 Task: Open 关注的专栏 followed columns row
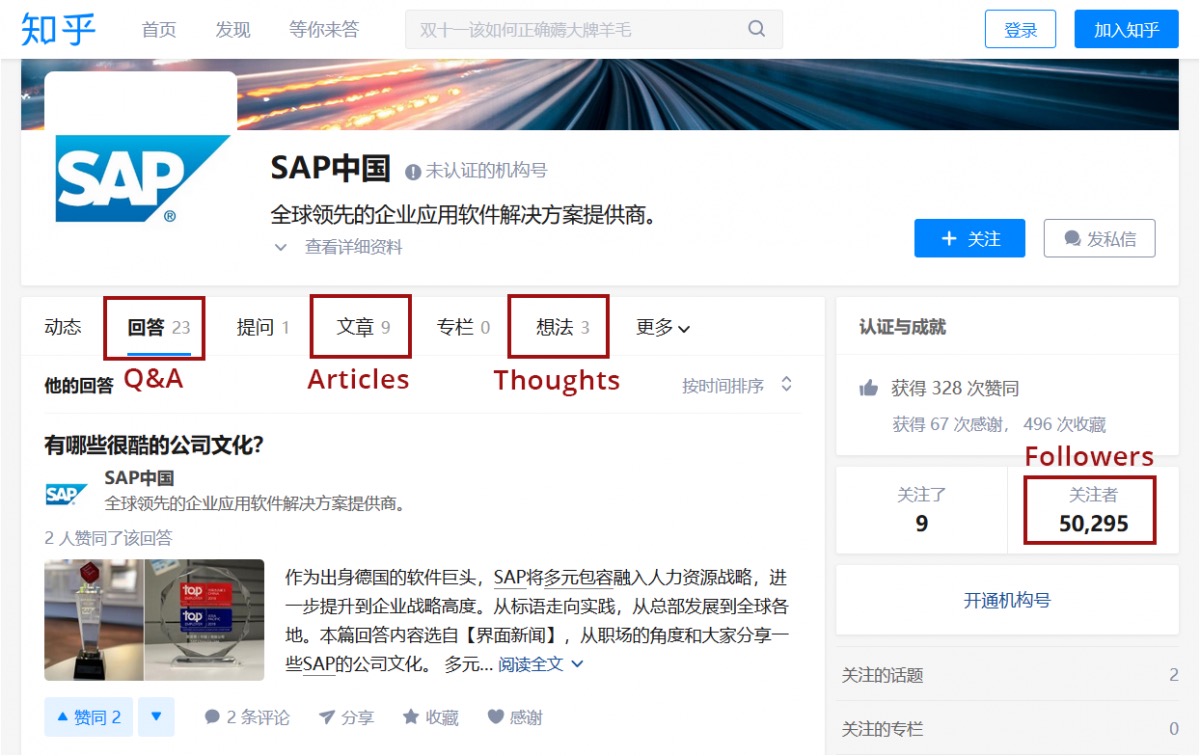click(1010, 729)
